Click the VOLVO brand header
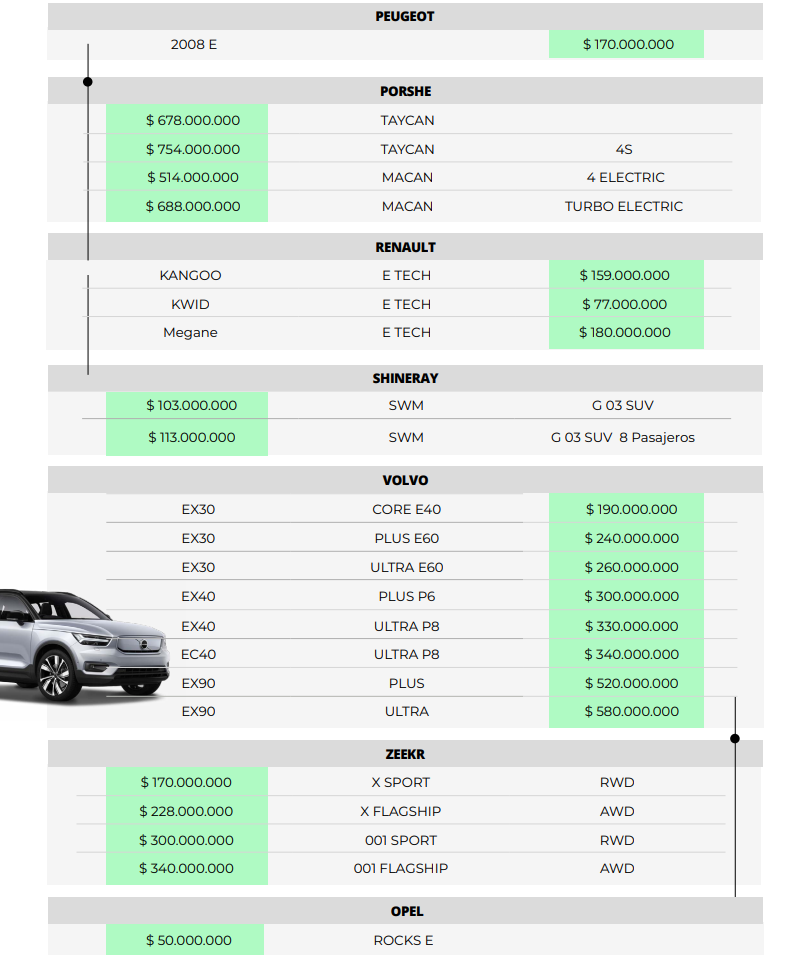Screen dimensions: 810x957 [x=405, y=480]
